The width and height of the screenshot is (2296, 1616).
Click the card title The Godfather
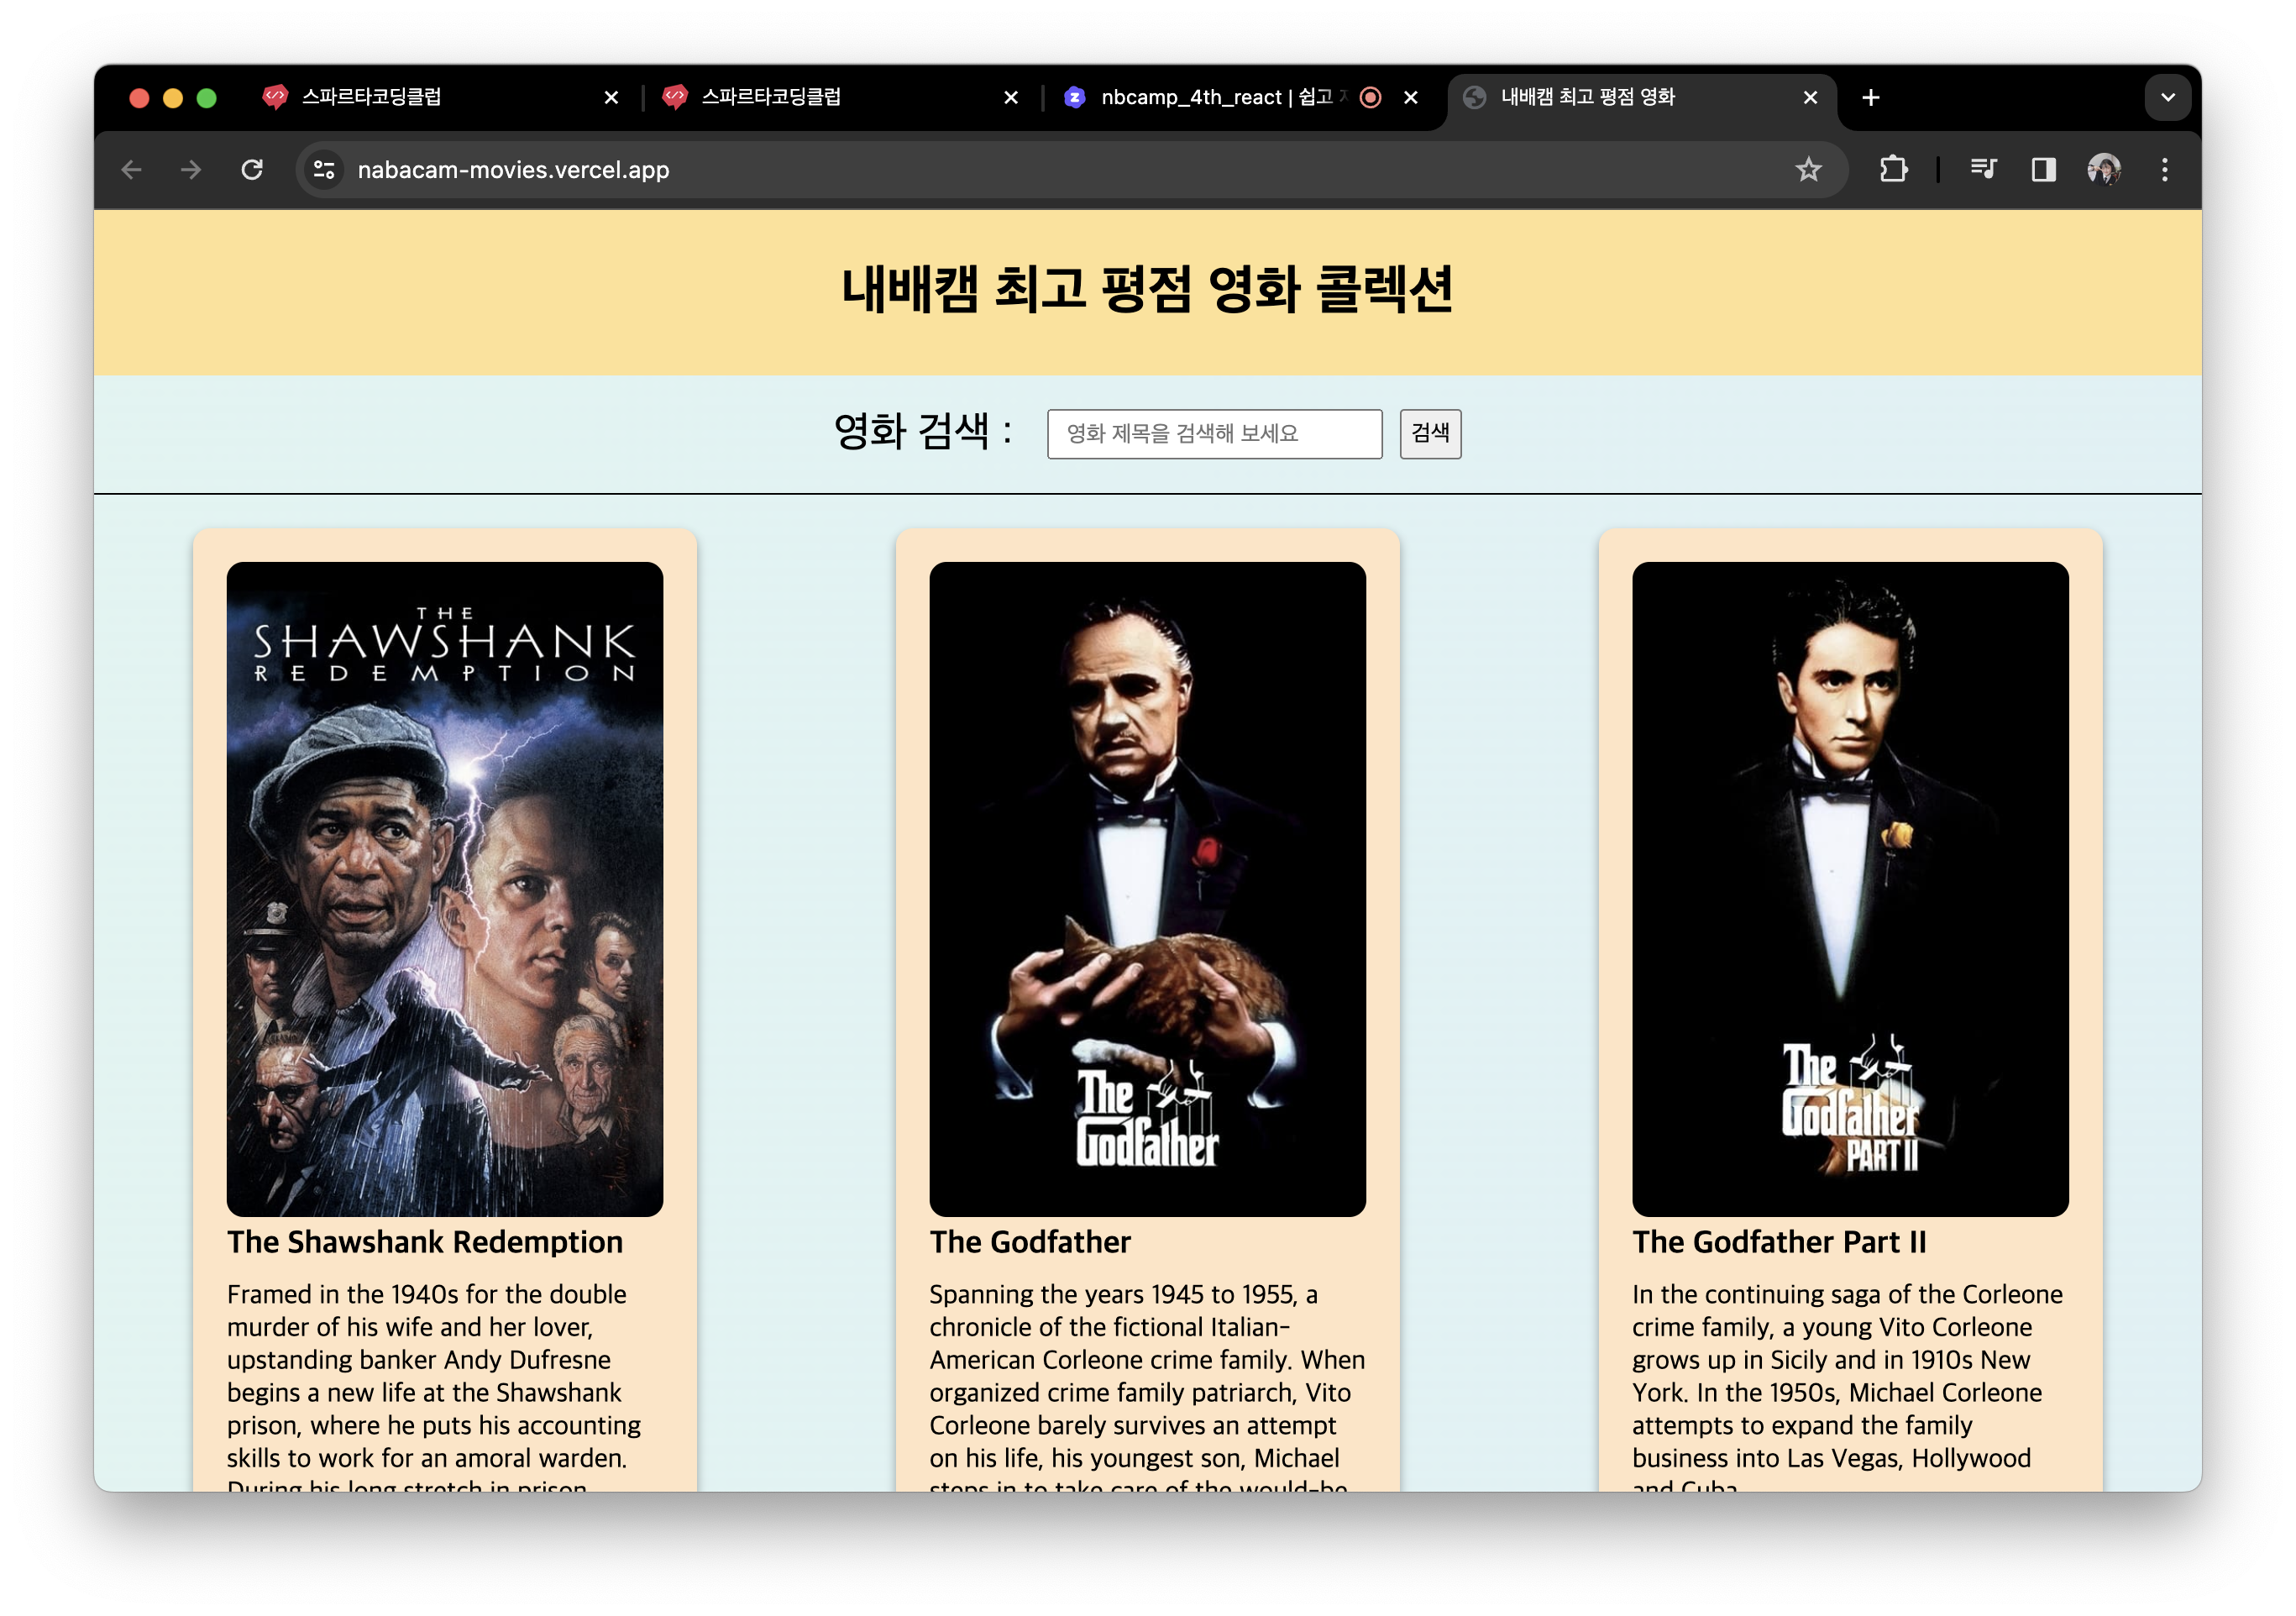click(x=1030, y=1242)
